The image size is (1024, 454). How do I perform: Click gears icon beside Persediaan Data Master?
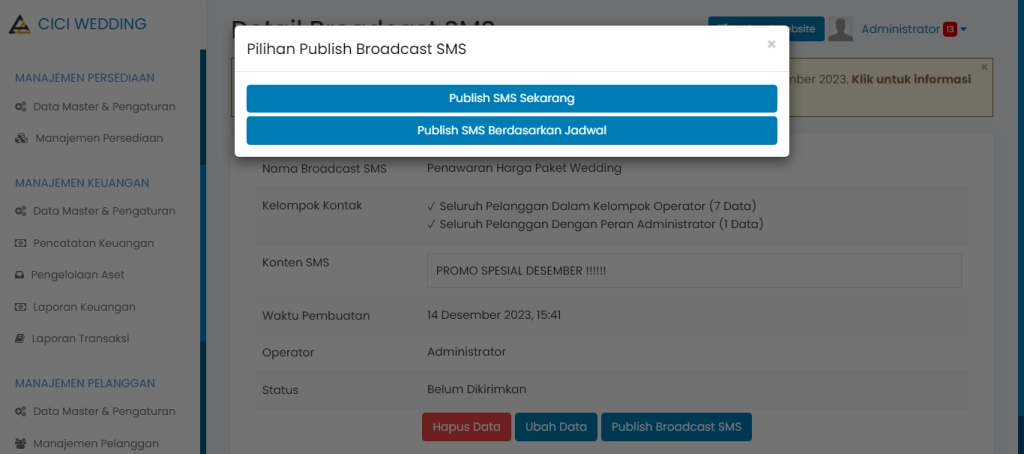(21, 106)
